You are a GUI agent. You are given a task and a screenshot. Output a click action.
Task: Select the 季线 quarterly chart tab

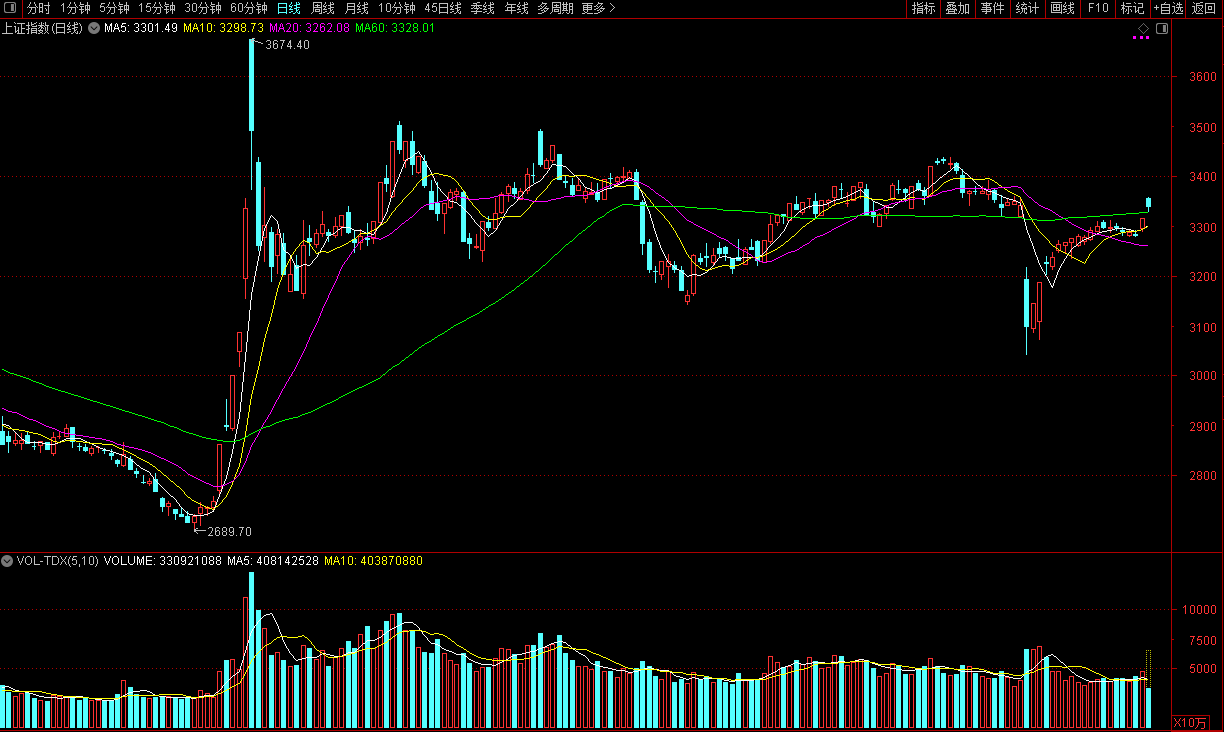coord(482,8)
